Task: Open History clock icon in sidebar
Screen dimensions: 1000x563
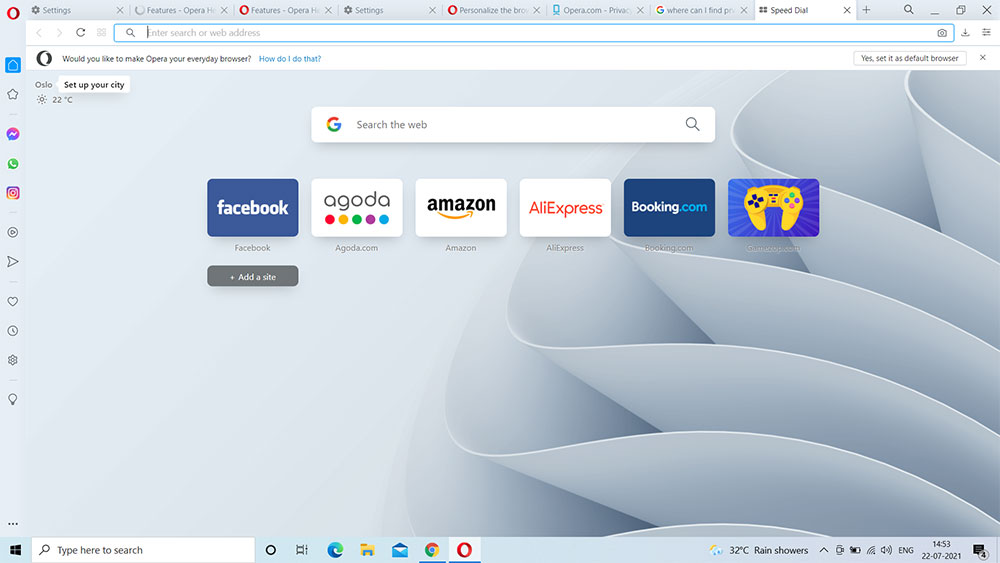Action: point(13,331)
